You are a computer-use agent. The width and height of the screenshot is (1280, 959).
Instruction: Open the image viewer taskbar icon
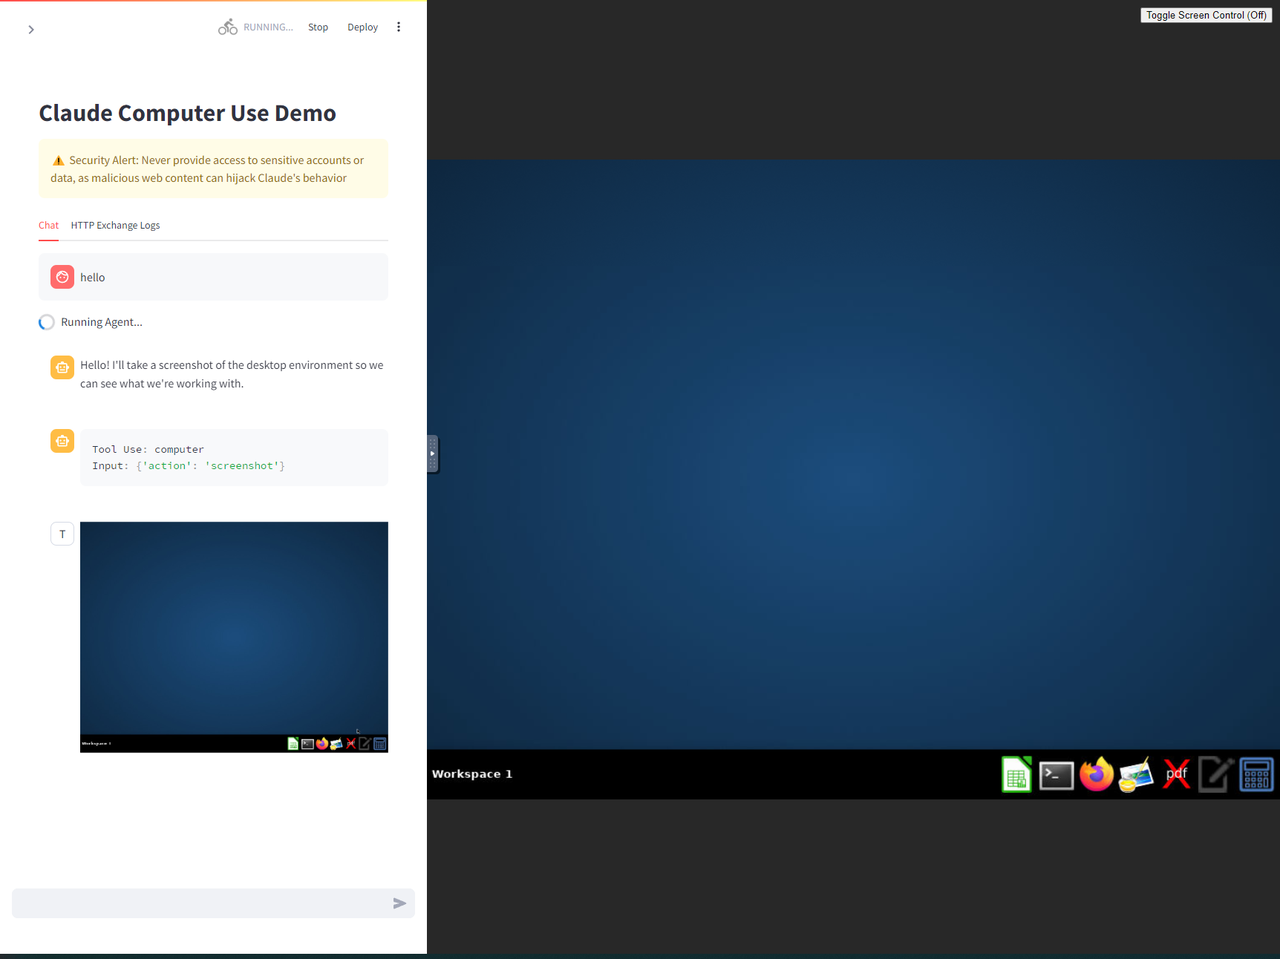tap(1136, 775)
